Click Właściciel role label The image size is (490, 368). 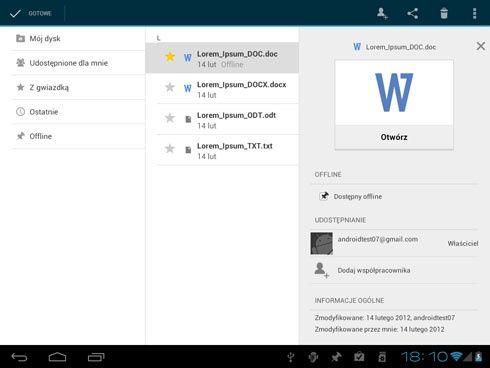(463, 244)
